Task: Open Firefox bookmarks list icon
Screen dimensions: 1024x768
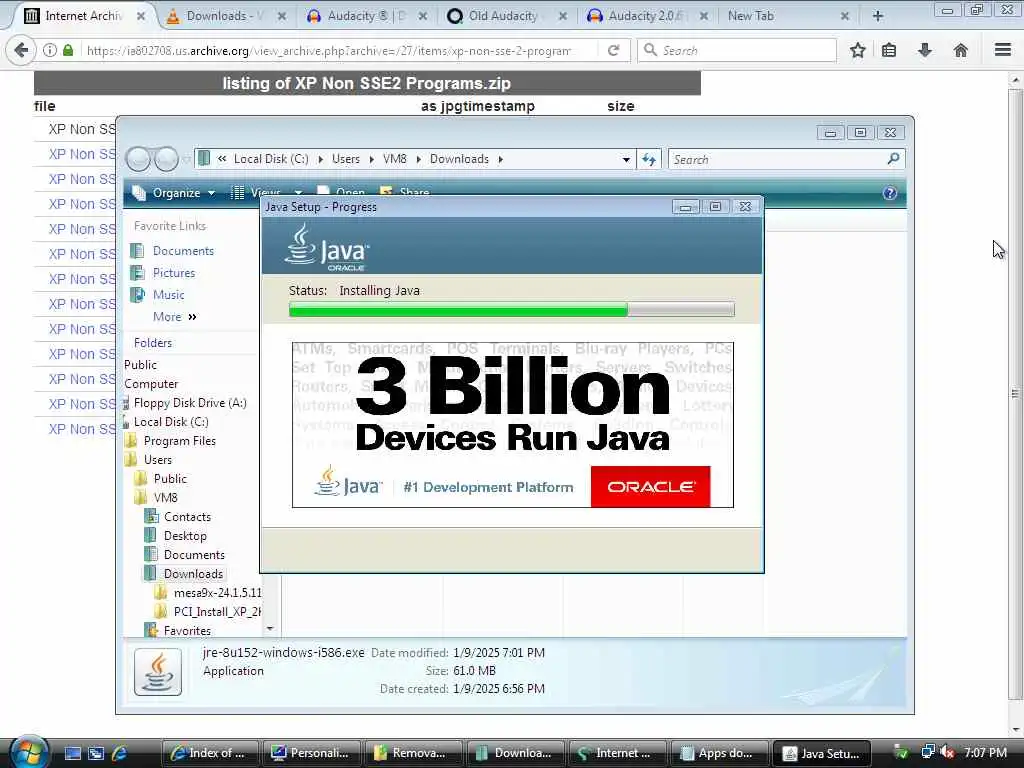Action: [x=889, y=50]
